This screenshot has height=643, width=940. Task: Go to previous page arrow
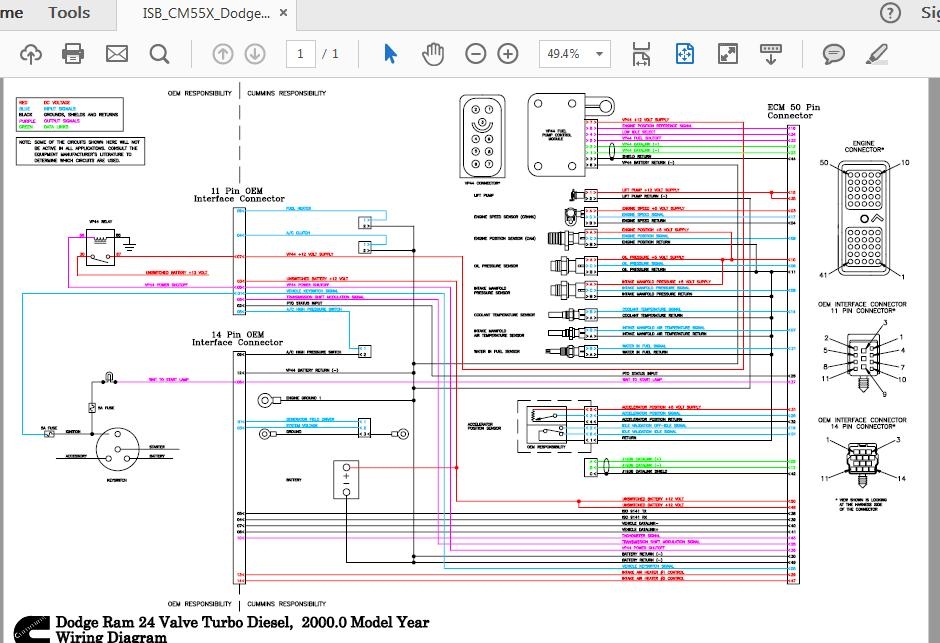click(222, 54)
